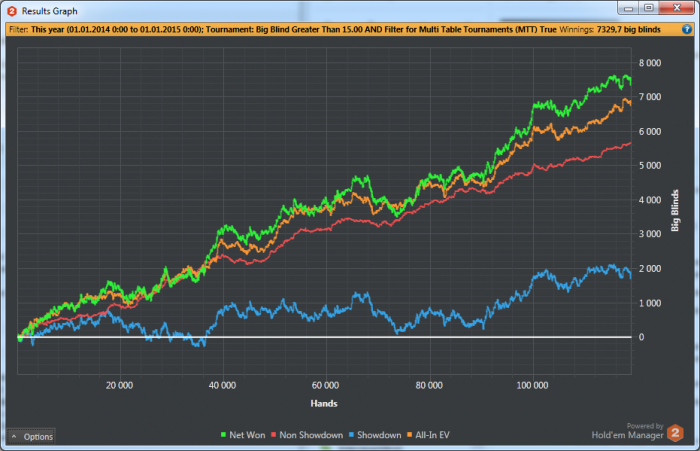Click the Showdown legend label
This screenshot has height=451, width=700.
(x=379, y=435)
